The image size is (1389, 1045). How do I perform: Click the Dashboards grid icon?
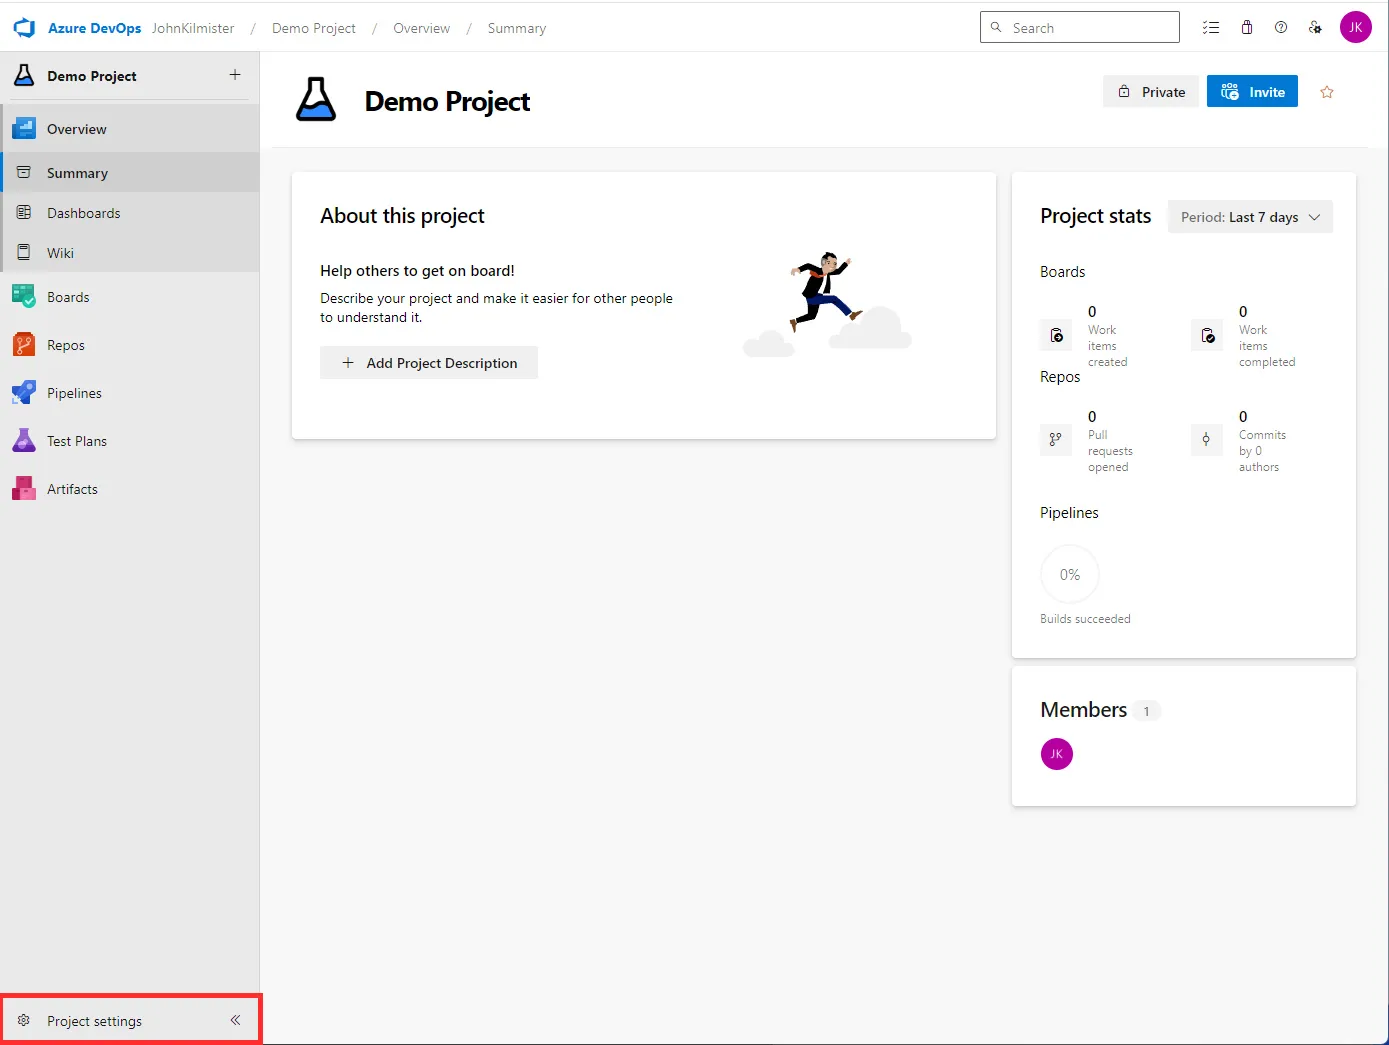[24, 212]
